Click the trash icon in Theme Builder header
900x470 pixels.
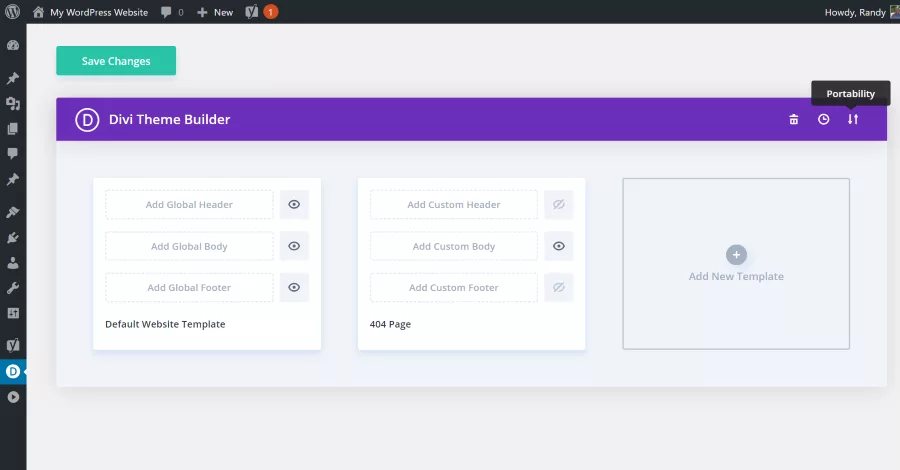794,119
